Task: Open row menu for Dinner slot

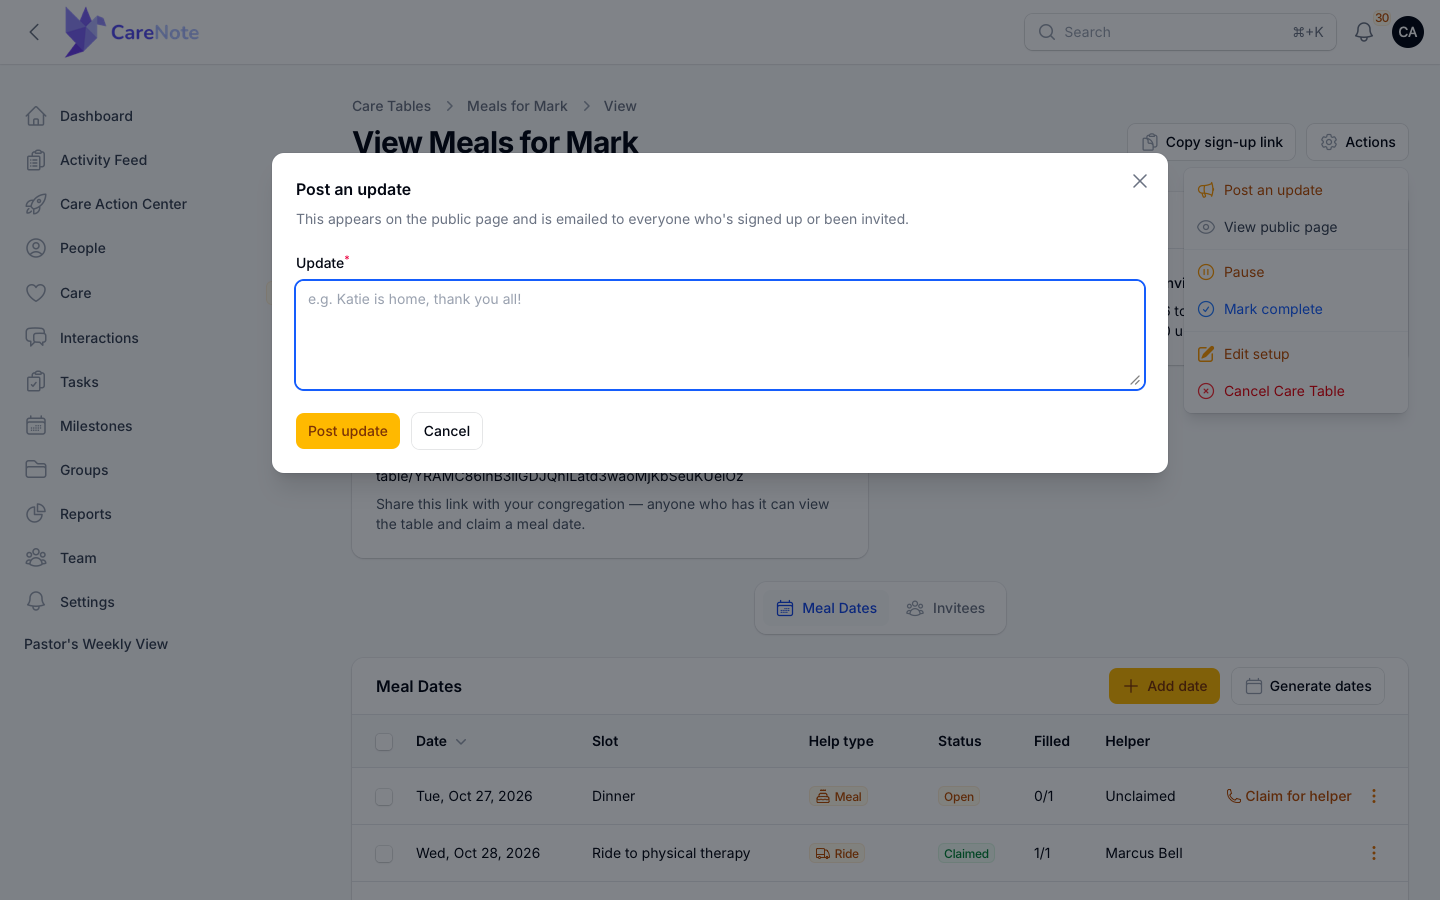Action: 1374,796
